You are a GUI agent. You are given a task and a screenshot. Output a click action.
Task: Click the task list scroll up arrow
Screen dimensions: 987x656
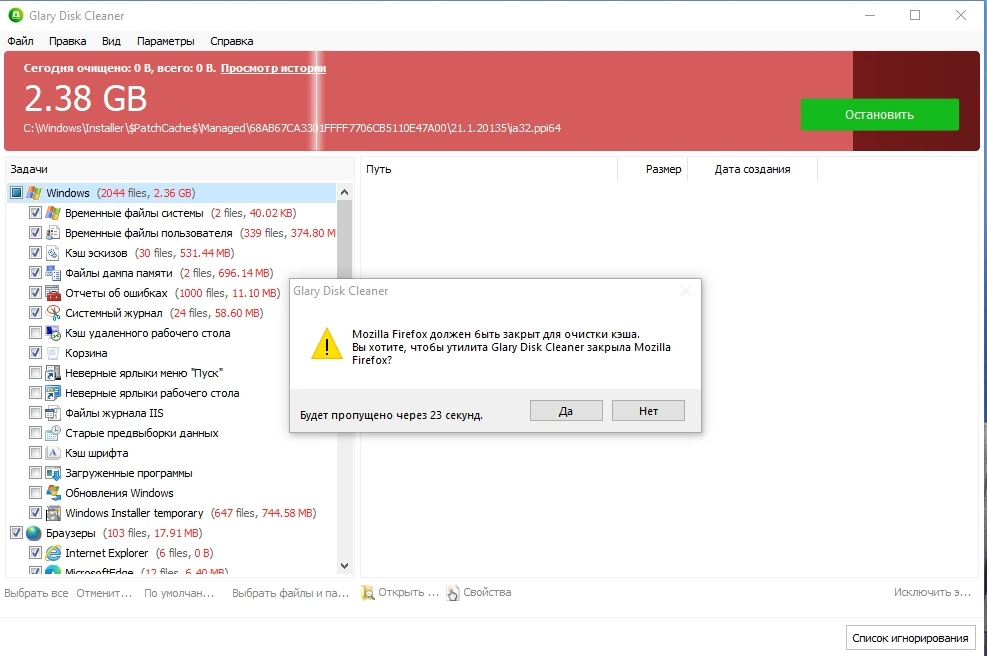tap(344, 192)
